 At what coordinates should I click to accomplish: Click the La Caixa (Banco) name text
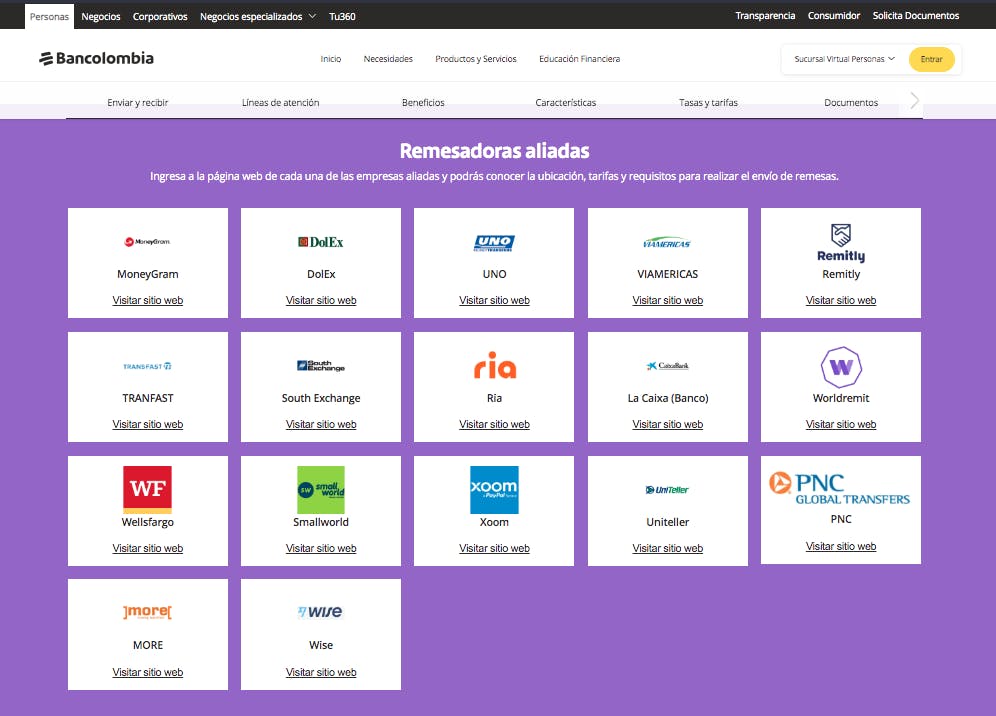[x=668, y=398]
